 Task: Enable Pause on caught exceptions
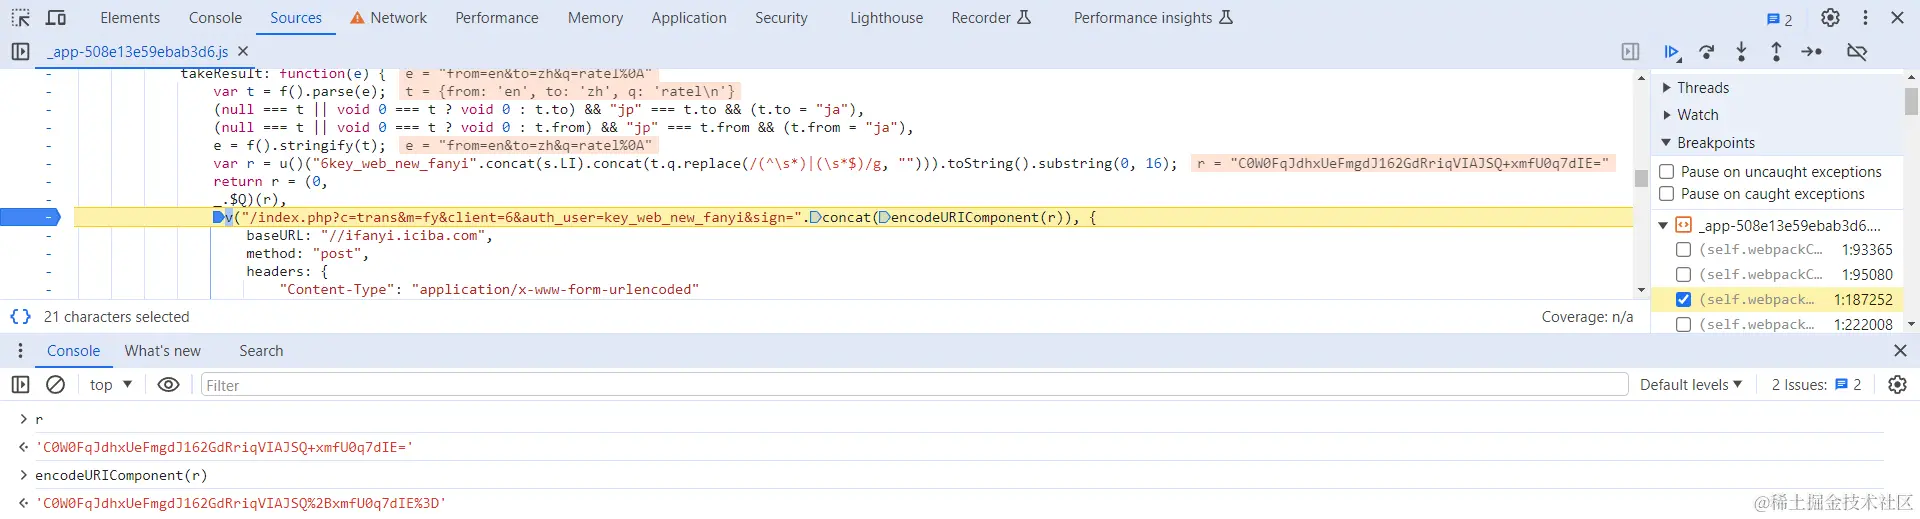[1667, 194]
